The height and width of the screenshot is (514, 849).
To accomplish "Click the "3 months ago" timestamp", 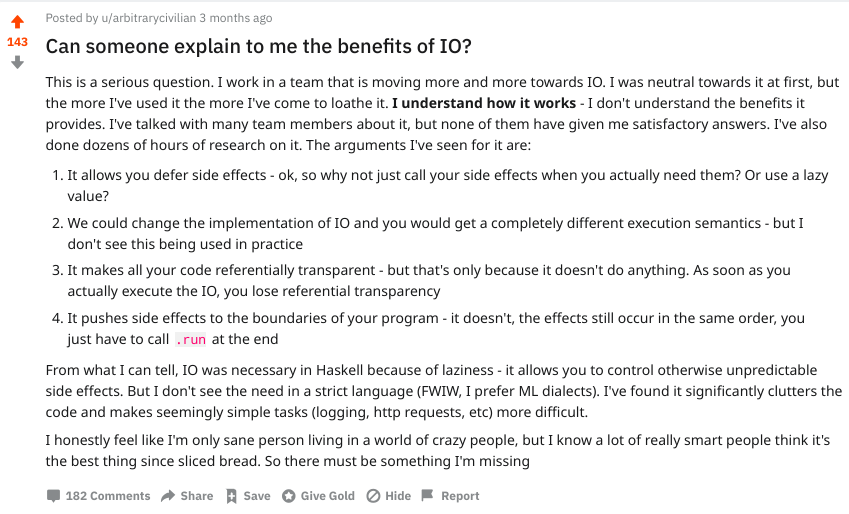I will (236, 18).
